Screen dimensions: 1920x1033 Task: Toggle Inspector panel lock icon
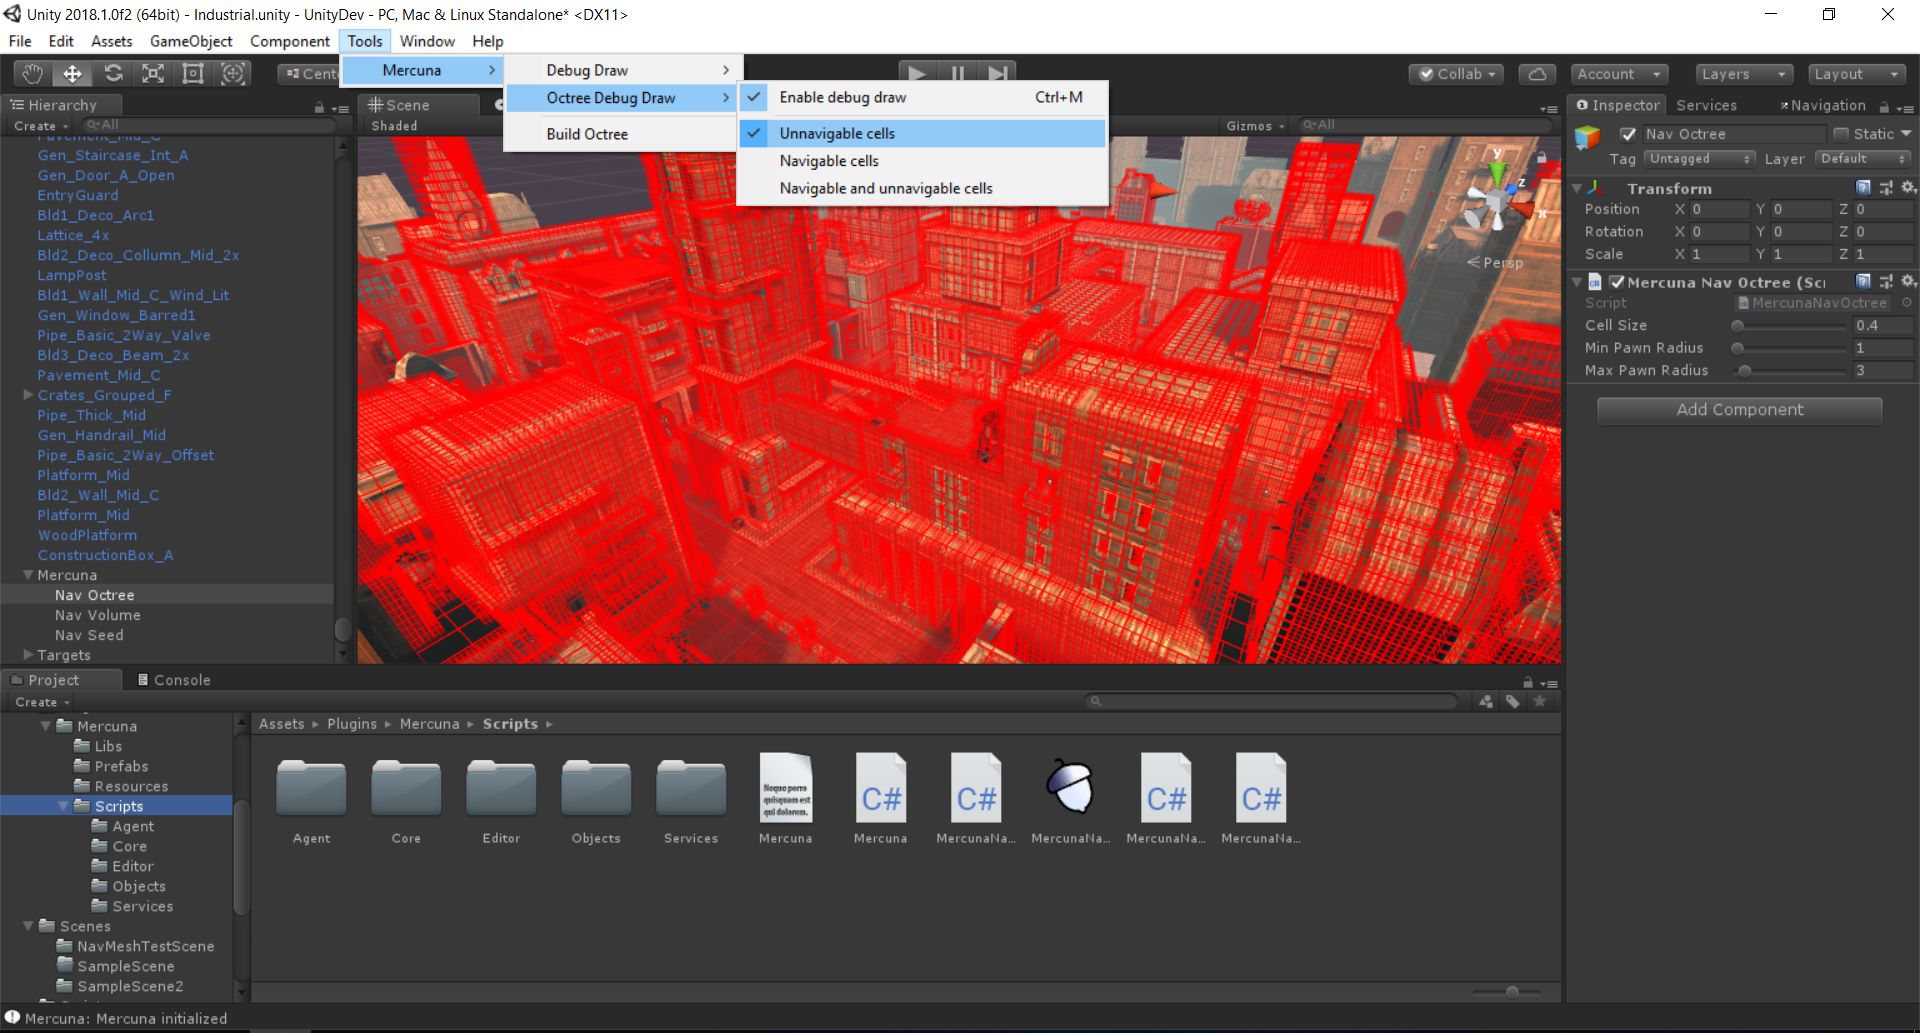1884,106
